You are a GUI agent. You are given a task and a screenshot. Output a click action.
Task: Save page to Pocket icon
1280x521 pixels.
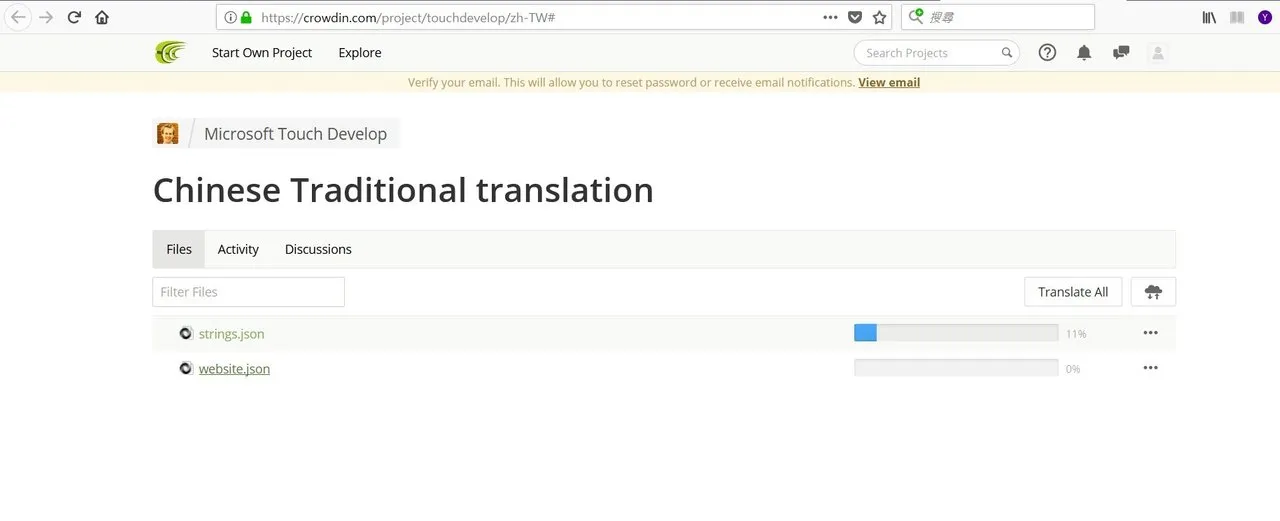tap(855, 17)
